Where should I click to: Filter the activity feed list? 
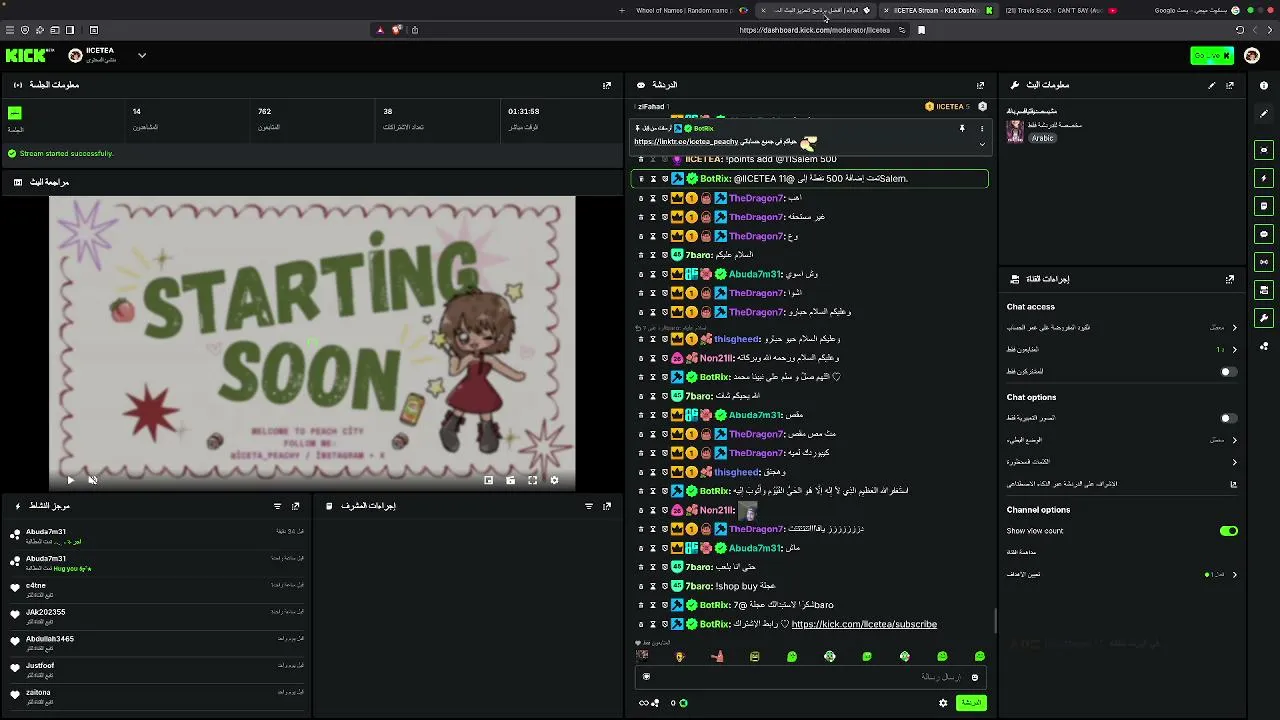(277, 506)
